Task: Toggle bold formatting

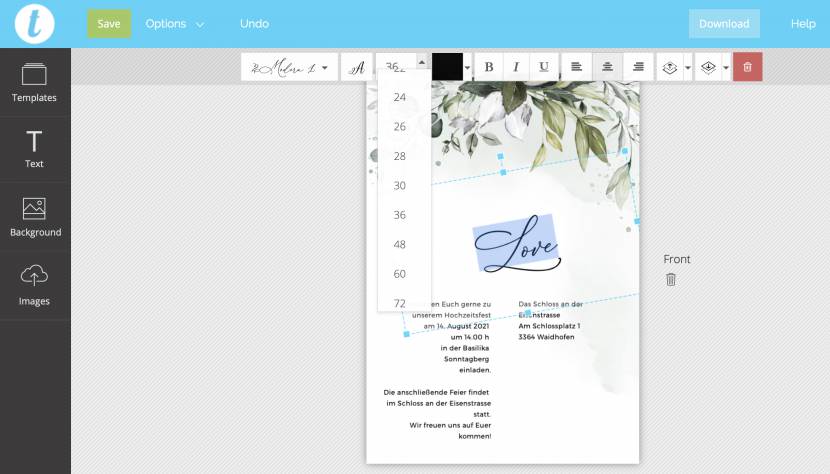Action: tap(489, 67)
